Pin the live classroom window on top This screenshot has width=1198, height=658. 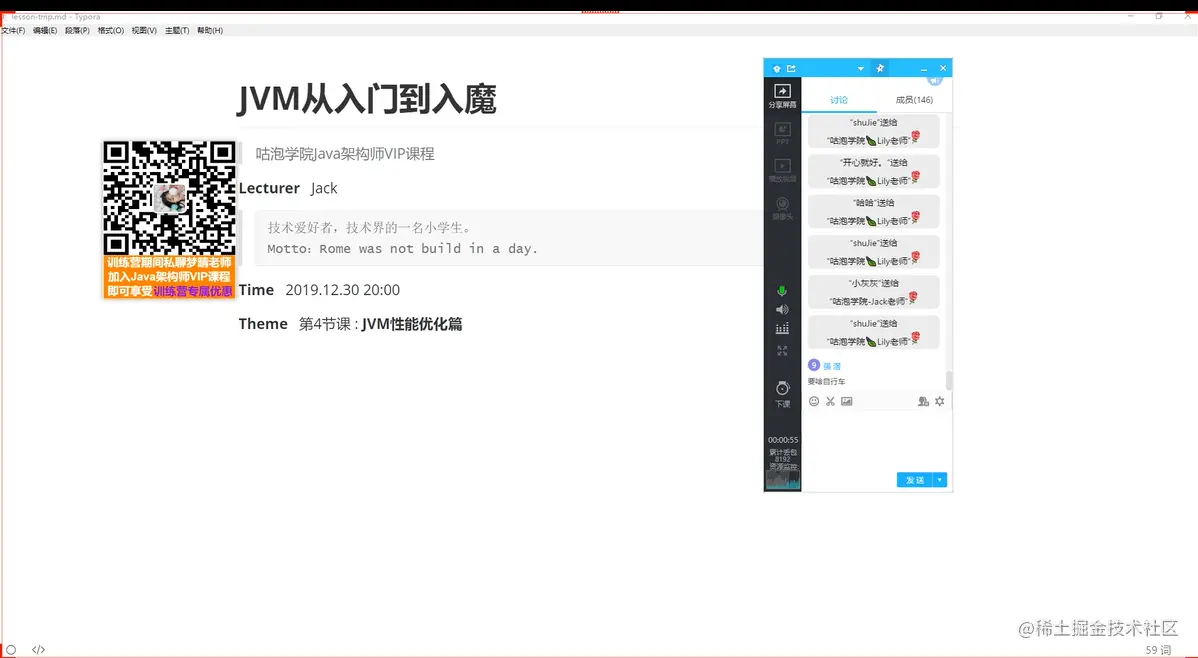[879, 67]
